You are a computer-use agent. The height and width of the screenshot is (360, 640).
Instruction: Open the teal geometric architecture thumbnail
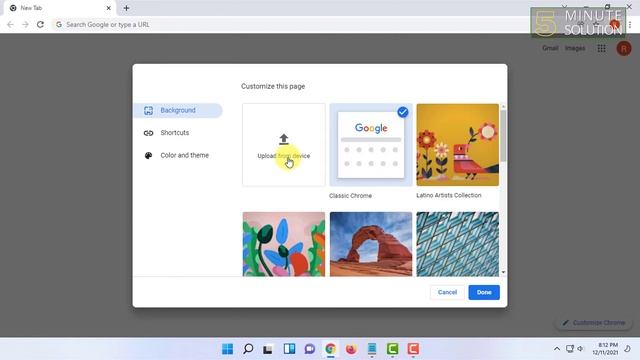pyautogui.click(x=458, y=244)
